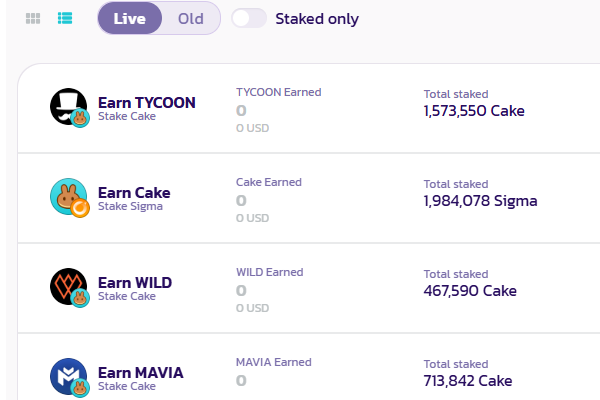Switch to grid card view icon

33,18
